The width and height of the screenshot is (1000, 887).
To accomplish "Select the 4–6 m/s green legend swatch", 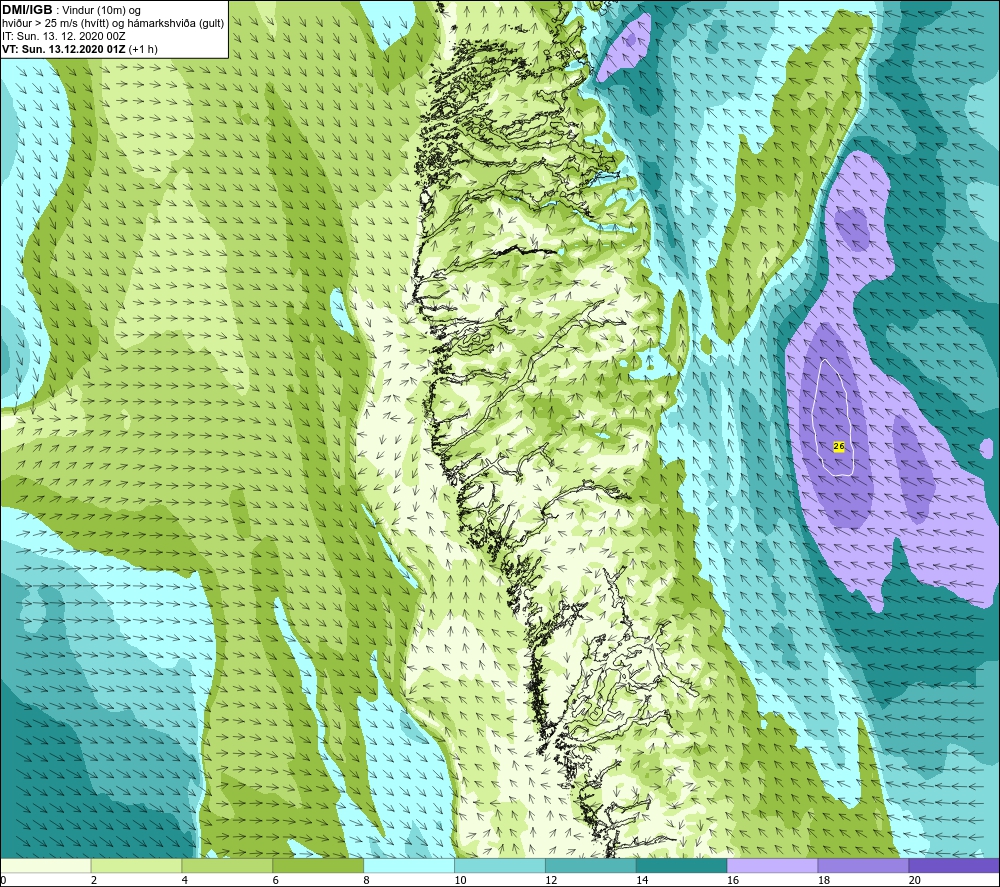I will pos(227,866).
